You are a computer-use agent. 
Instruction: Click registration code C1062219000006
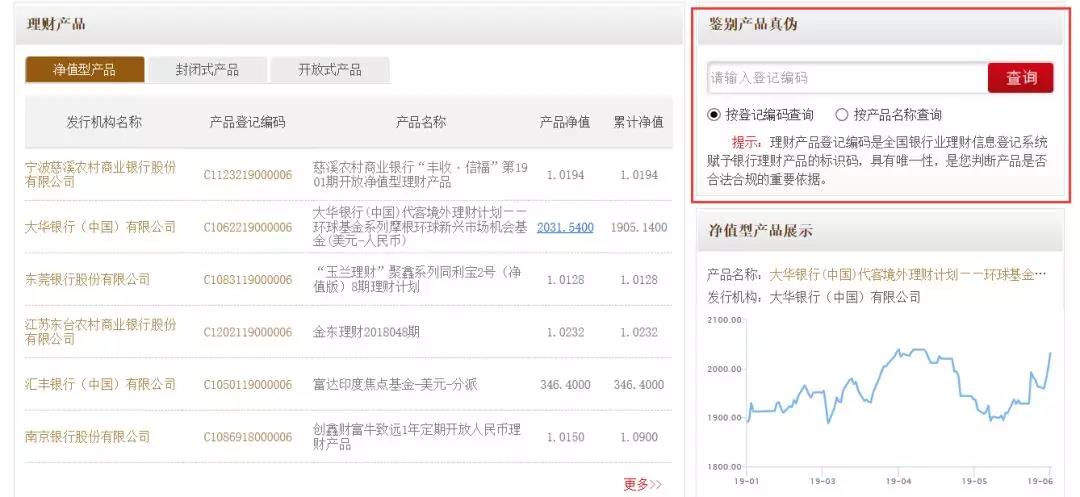click(247, 227)
